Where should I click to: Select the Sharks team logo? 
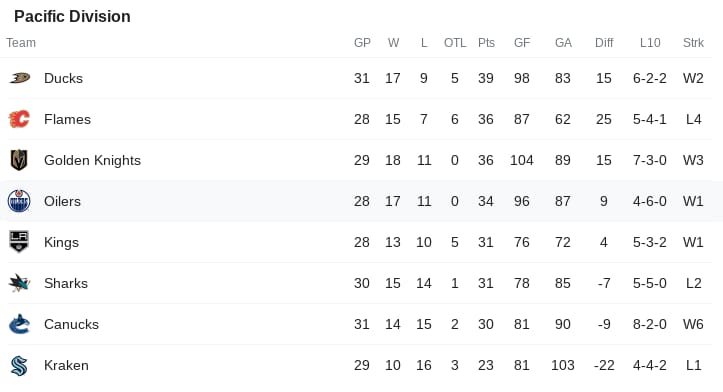(x=19, y=283)
